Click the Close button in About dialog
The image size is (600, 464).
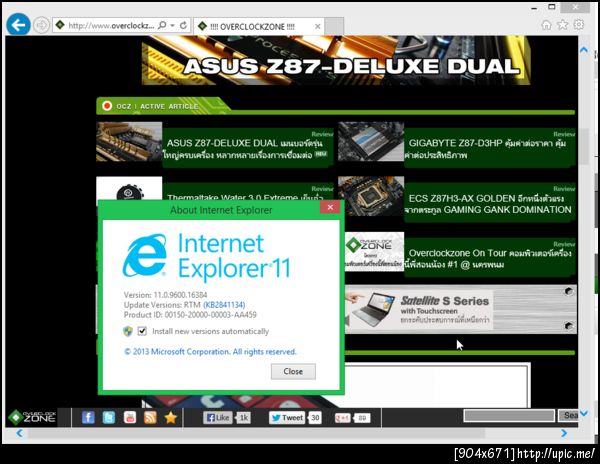coord(293,371)
